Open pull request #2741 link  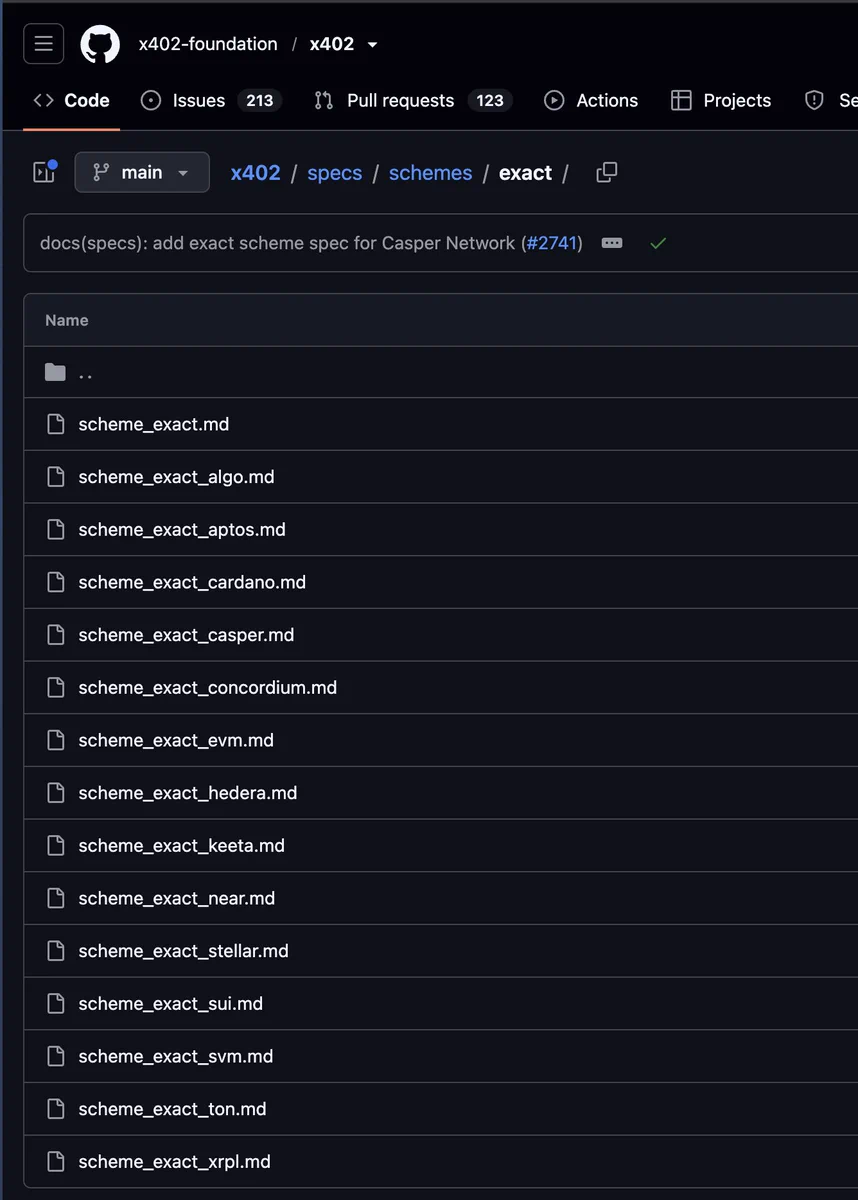[552, 243]
